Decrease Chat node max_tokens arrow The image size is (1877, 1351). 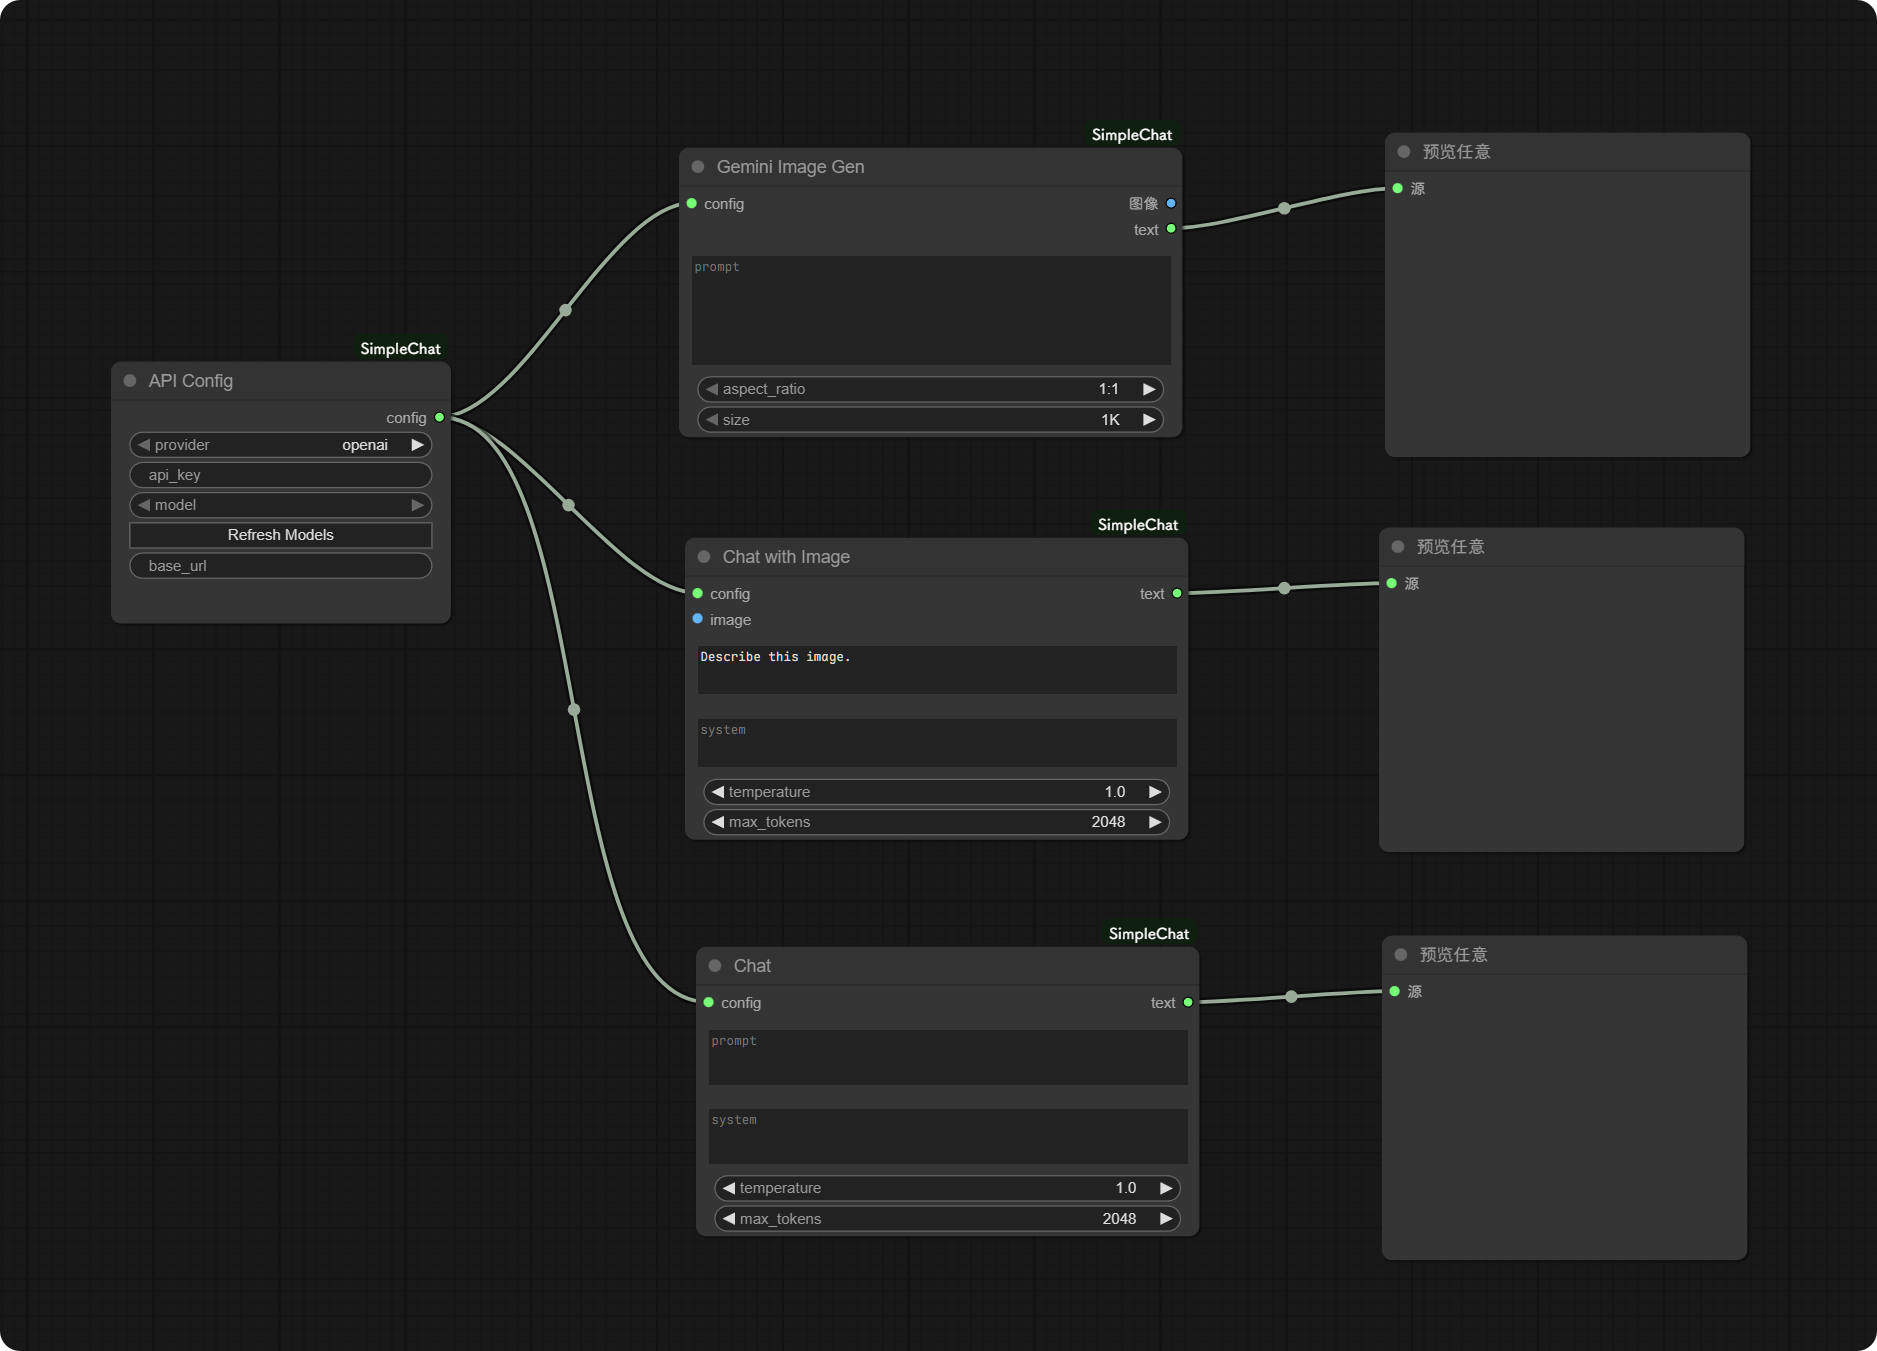[x=729, y=1219]
